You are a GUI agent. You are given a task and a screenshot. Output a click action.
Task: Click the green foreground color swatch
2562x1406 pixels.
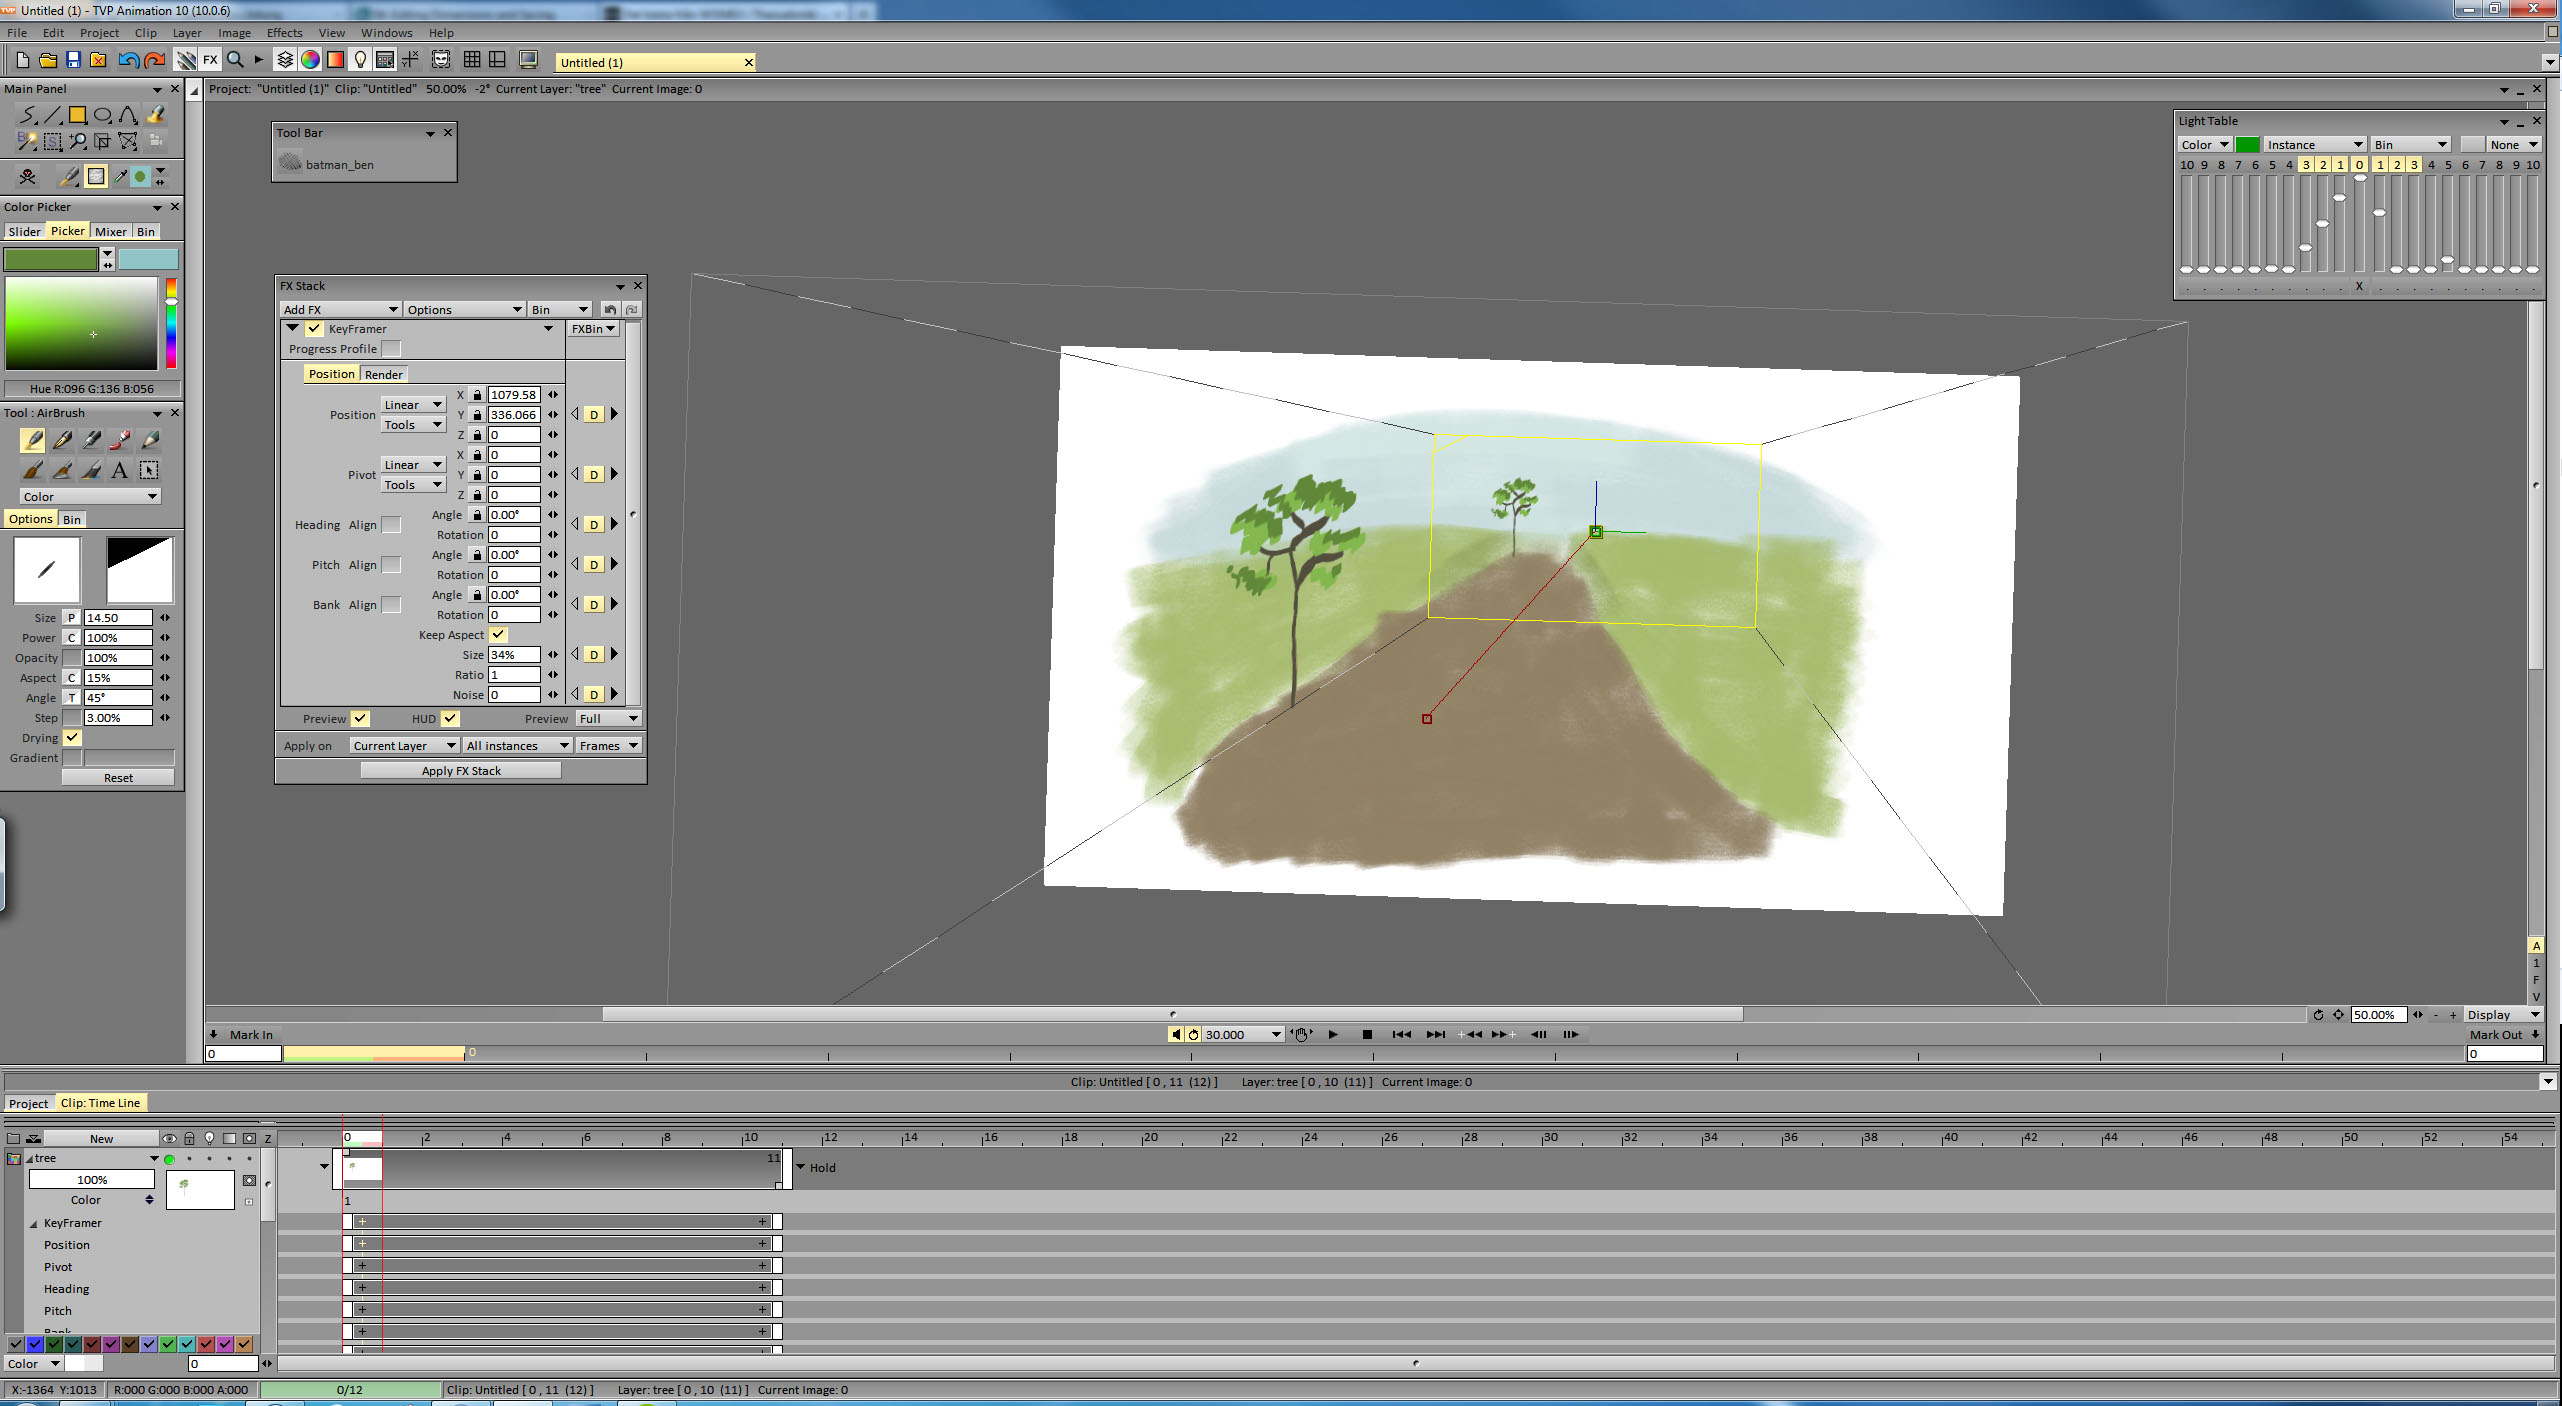coord(51,259)
